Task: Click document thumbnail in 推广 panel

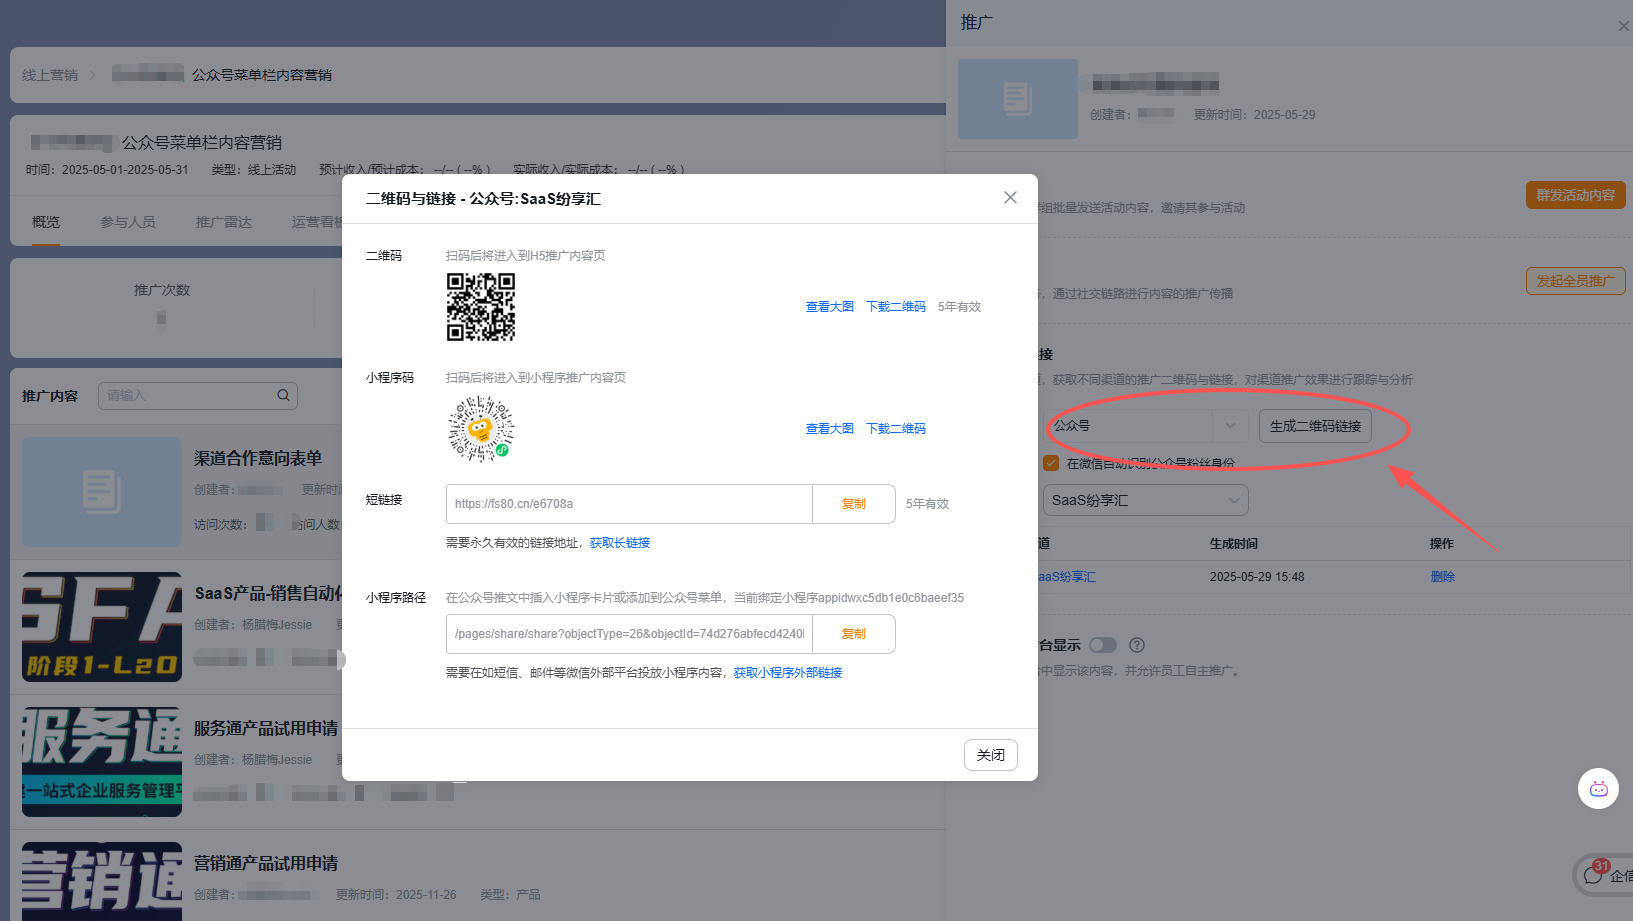Action: (x=1018, y=99)
